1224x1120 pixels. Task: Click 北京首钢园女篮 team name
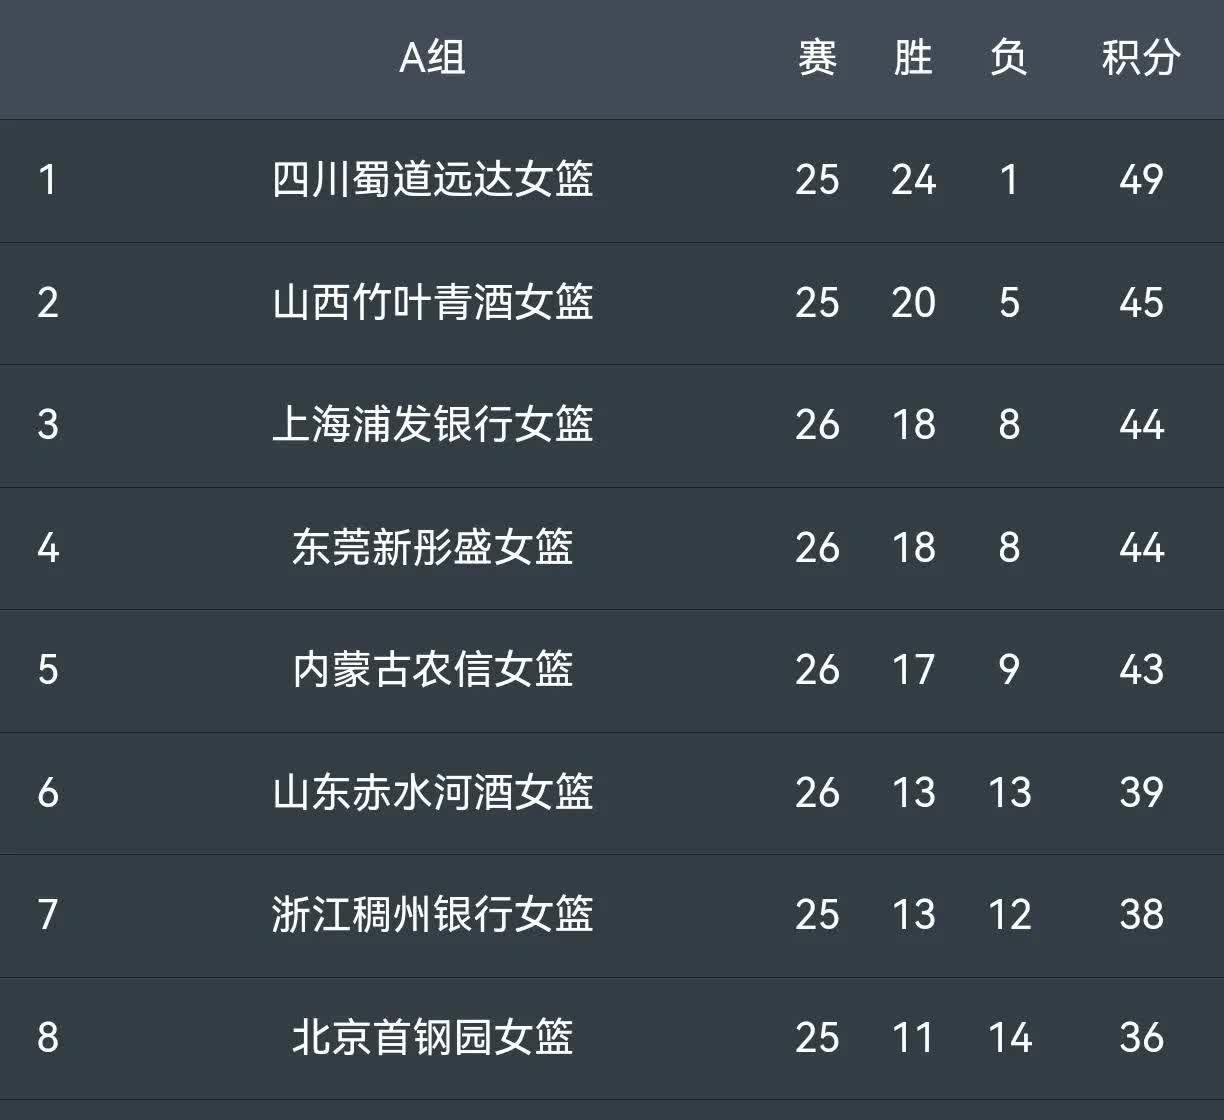(432, 1037)
